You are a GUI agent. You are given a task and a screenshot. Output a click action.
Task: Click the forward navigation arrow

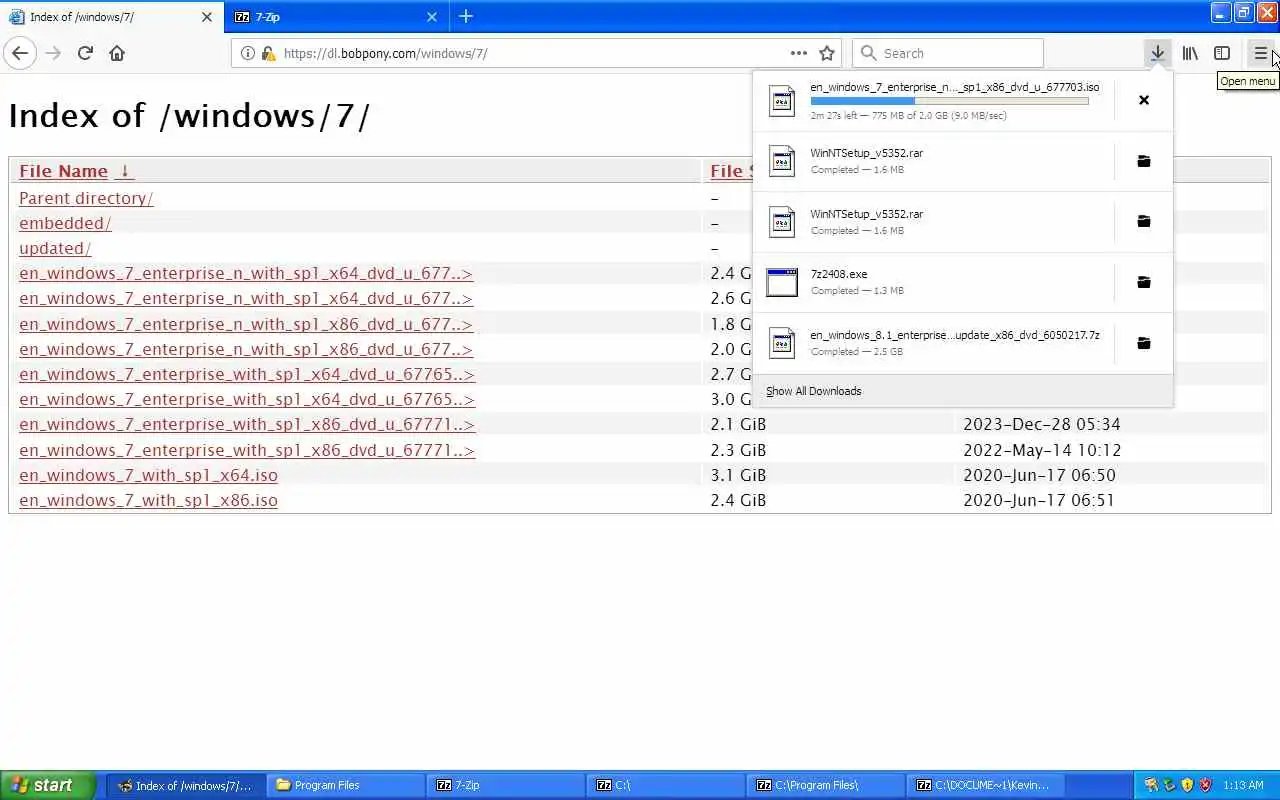pos(53,53)
